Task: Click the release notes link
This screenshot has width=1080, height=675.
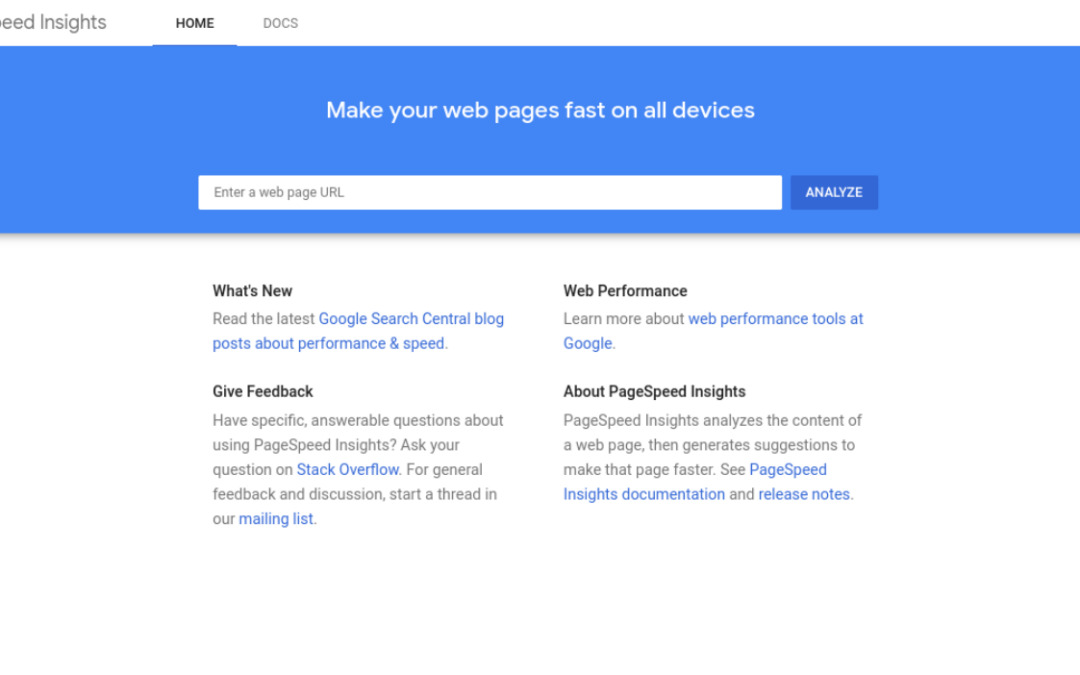Action: (804, 494)
